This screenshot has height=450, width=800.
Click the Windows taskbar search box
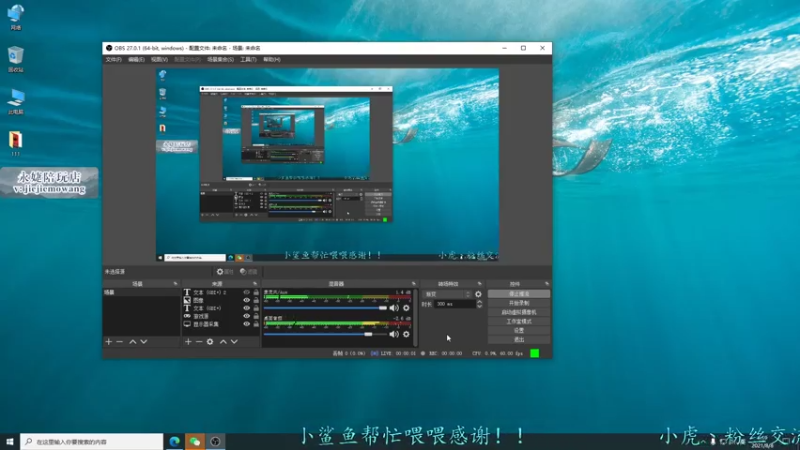coord(92,441)
